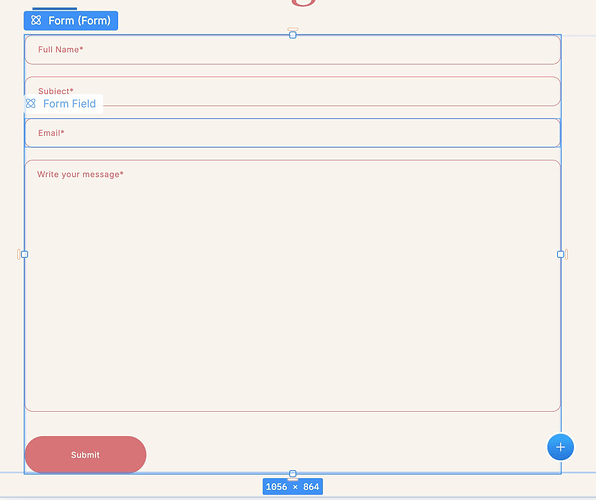Click orange spacing handle below the form
The height and width of the screenshot is (500, 596).
pos(293,479)
